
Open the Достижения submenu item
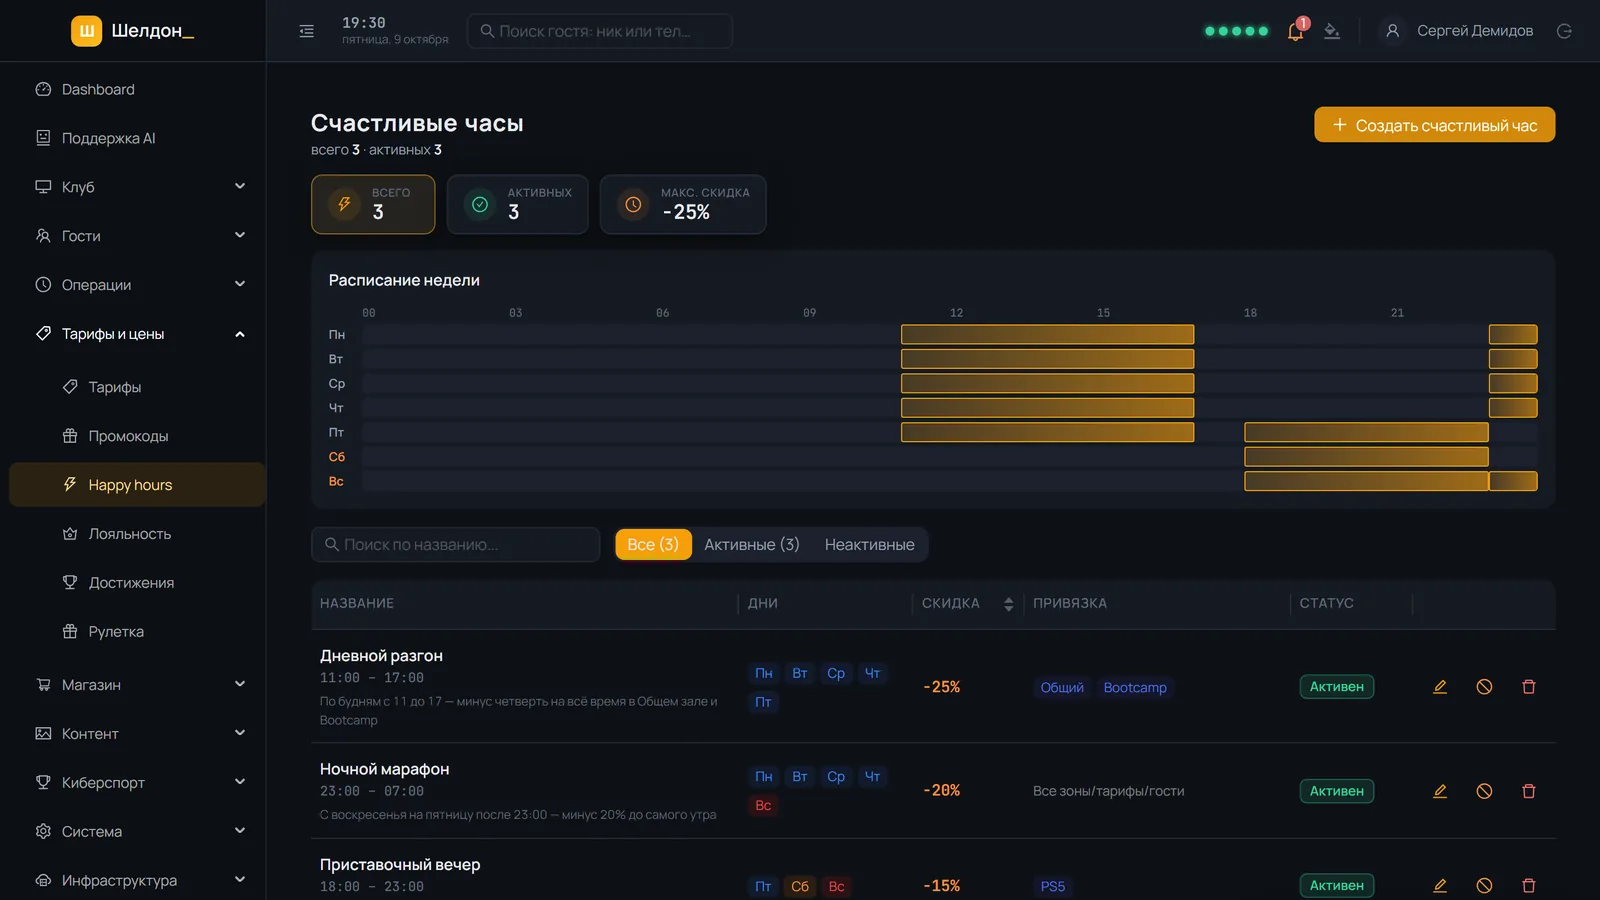coord(138,583)
